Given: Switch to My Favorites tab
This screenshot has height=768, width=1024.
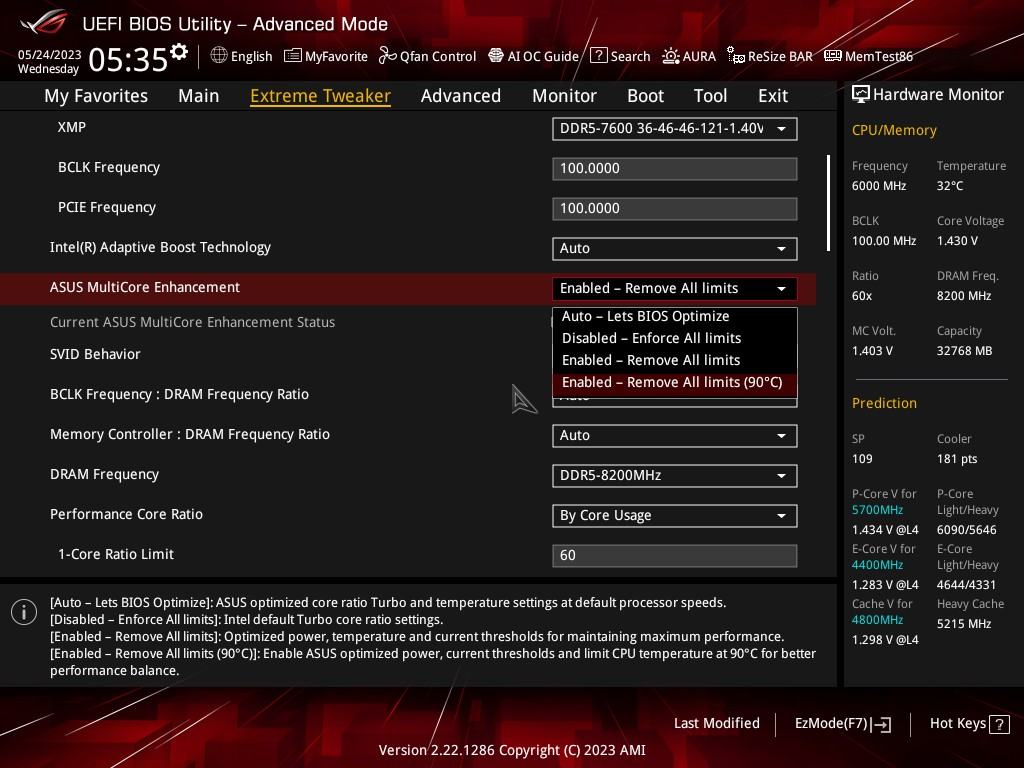Looking at the screenshot, I should [x=96, y=96].
